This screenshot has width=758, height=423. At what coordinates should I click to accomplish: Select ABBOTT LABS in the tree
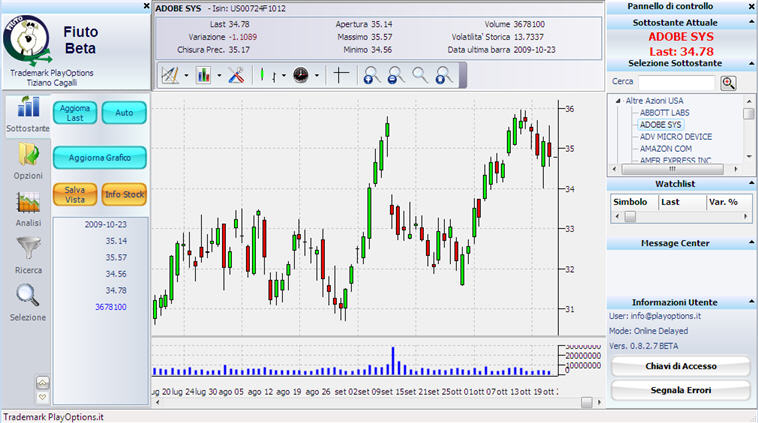[x=665, y=113]
